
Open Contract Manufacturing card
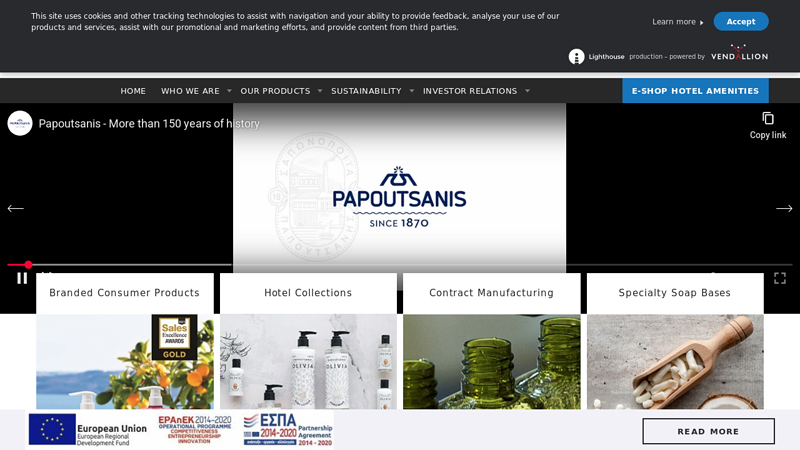click(491, 293)
